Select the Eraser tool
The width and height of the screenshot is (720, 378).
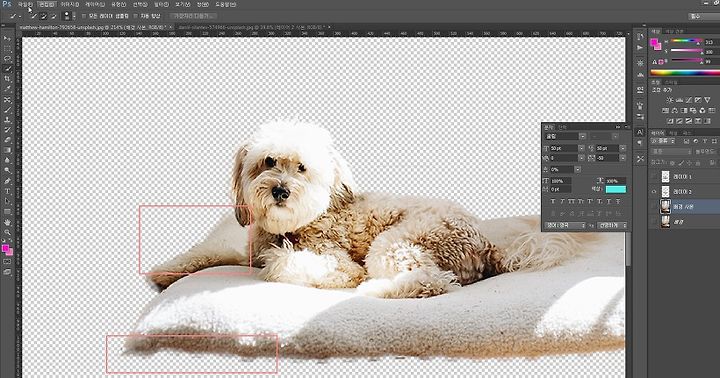point(7,140)
